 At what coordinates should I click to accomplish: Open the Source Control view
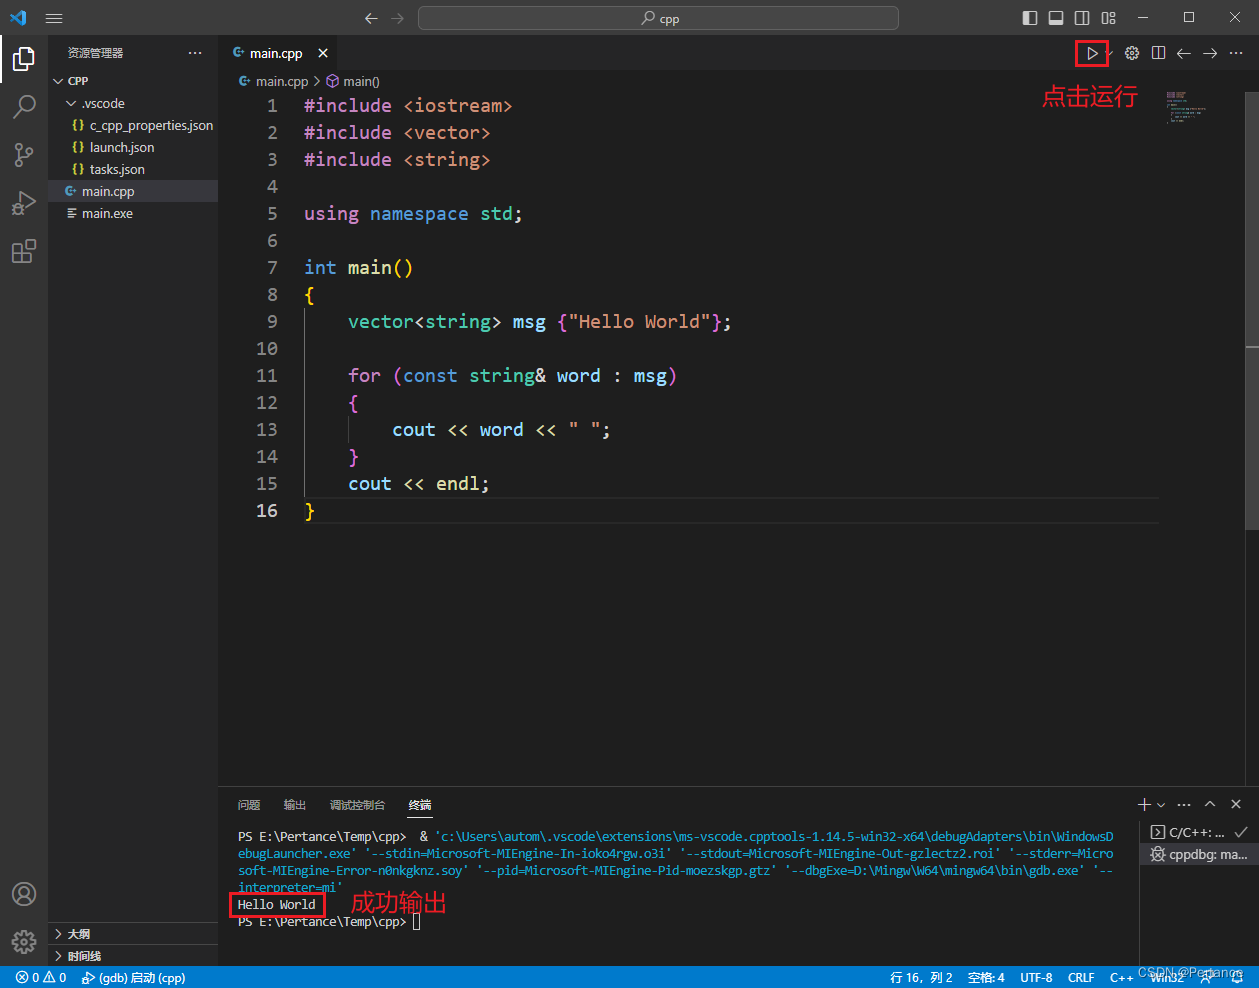pyautogui.click(x=24, y=155)
